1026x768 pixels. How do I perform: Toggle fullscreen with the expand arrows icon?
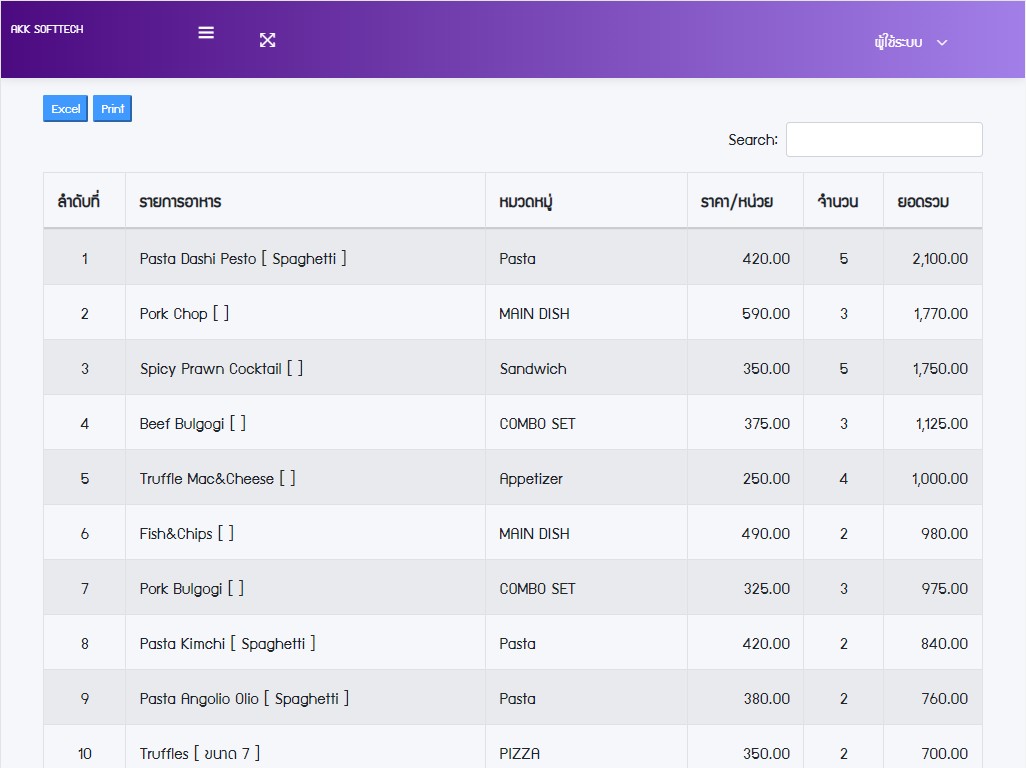click(x=267, y=40)
